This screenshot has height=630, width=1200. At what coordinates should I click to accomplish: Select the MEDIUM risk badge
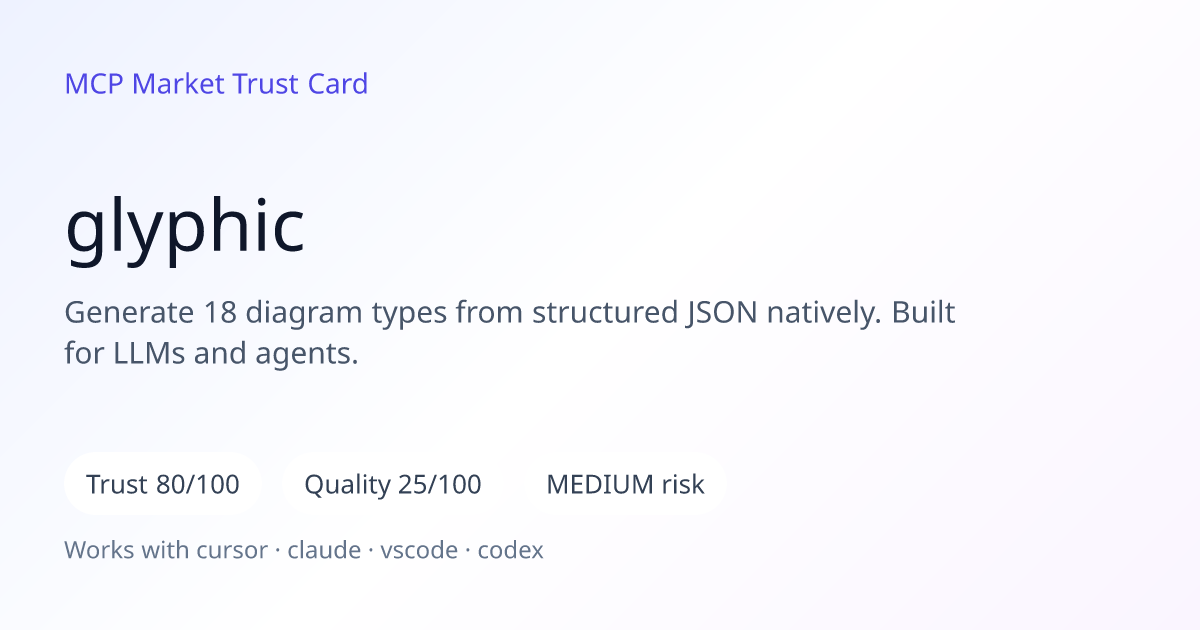(x=625, y=485)
